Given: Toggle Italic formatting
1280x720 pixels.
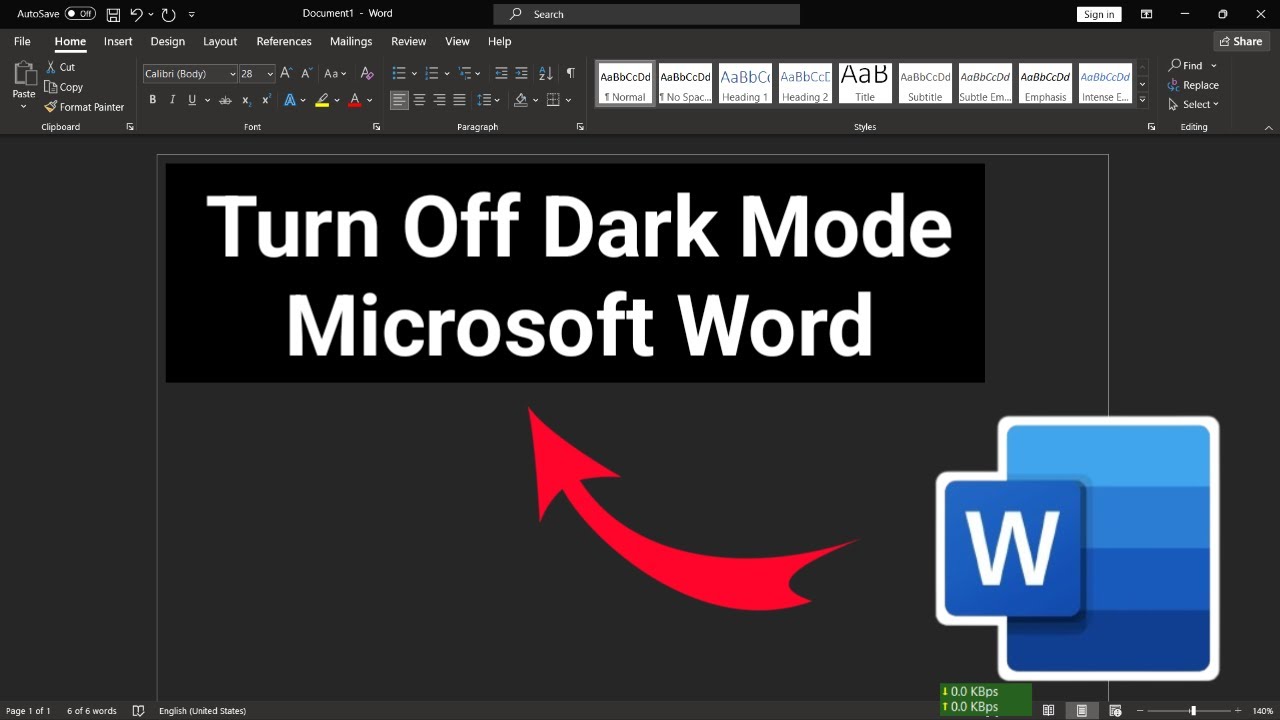Looking at the screenshot, I should tap(172, 100).
